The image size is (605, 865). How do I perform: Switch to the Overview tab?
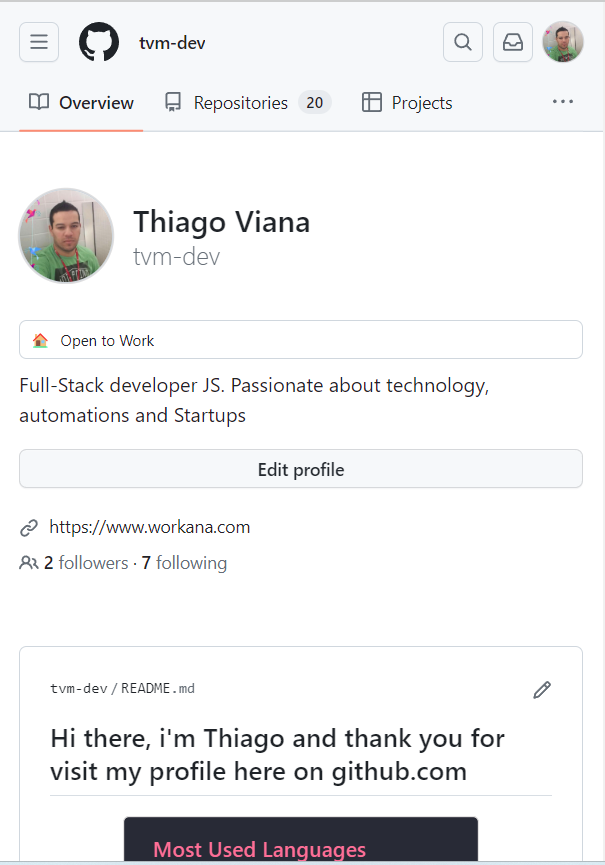(82, 103)
